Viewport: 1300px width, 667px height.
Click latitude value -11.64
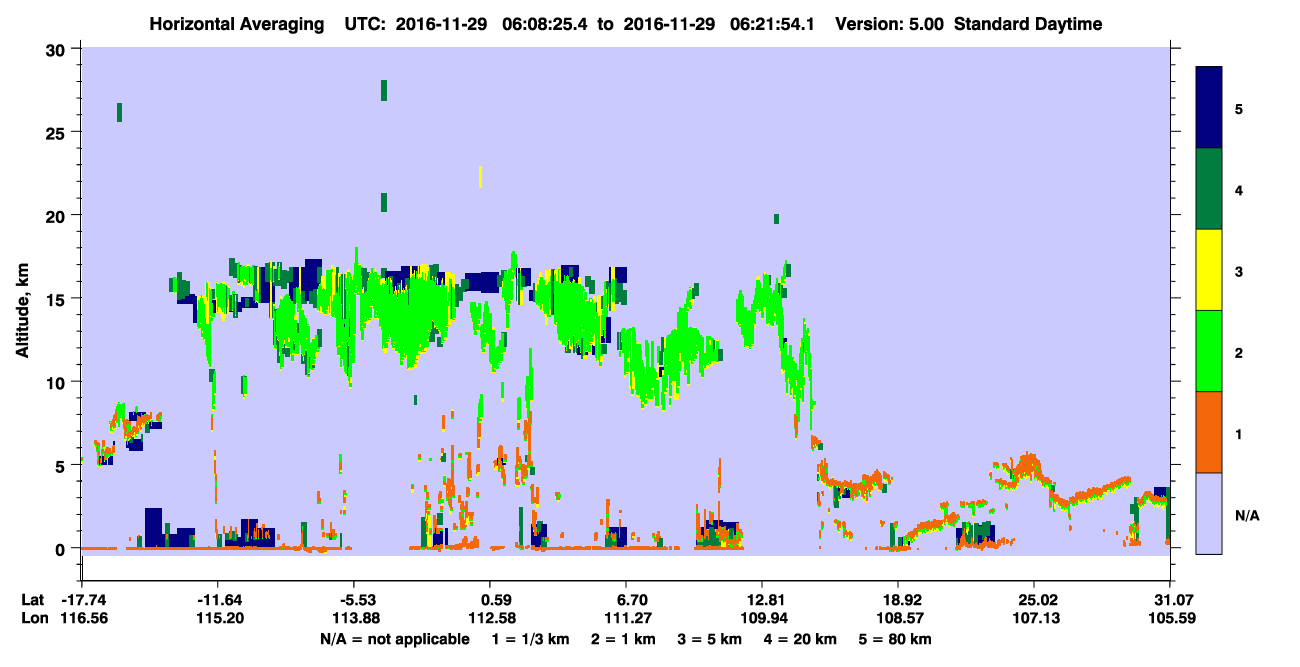(219, 600)
